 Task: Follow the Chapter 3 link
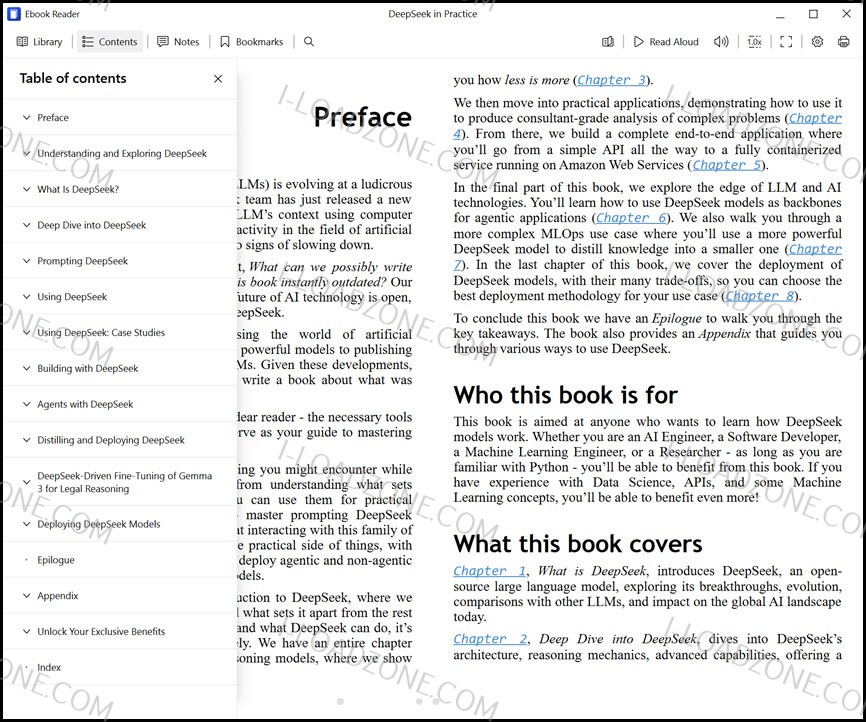tap(611, 80)
